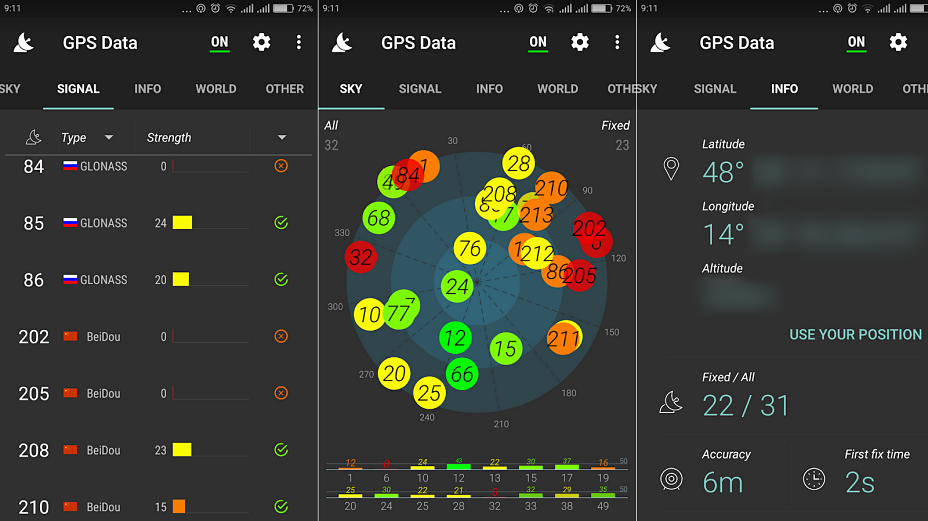Open settings gear in middle SKY screen
The width and height of the screenshot is (928, 521).
coord(580,42)
